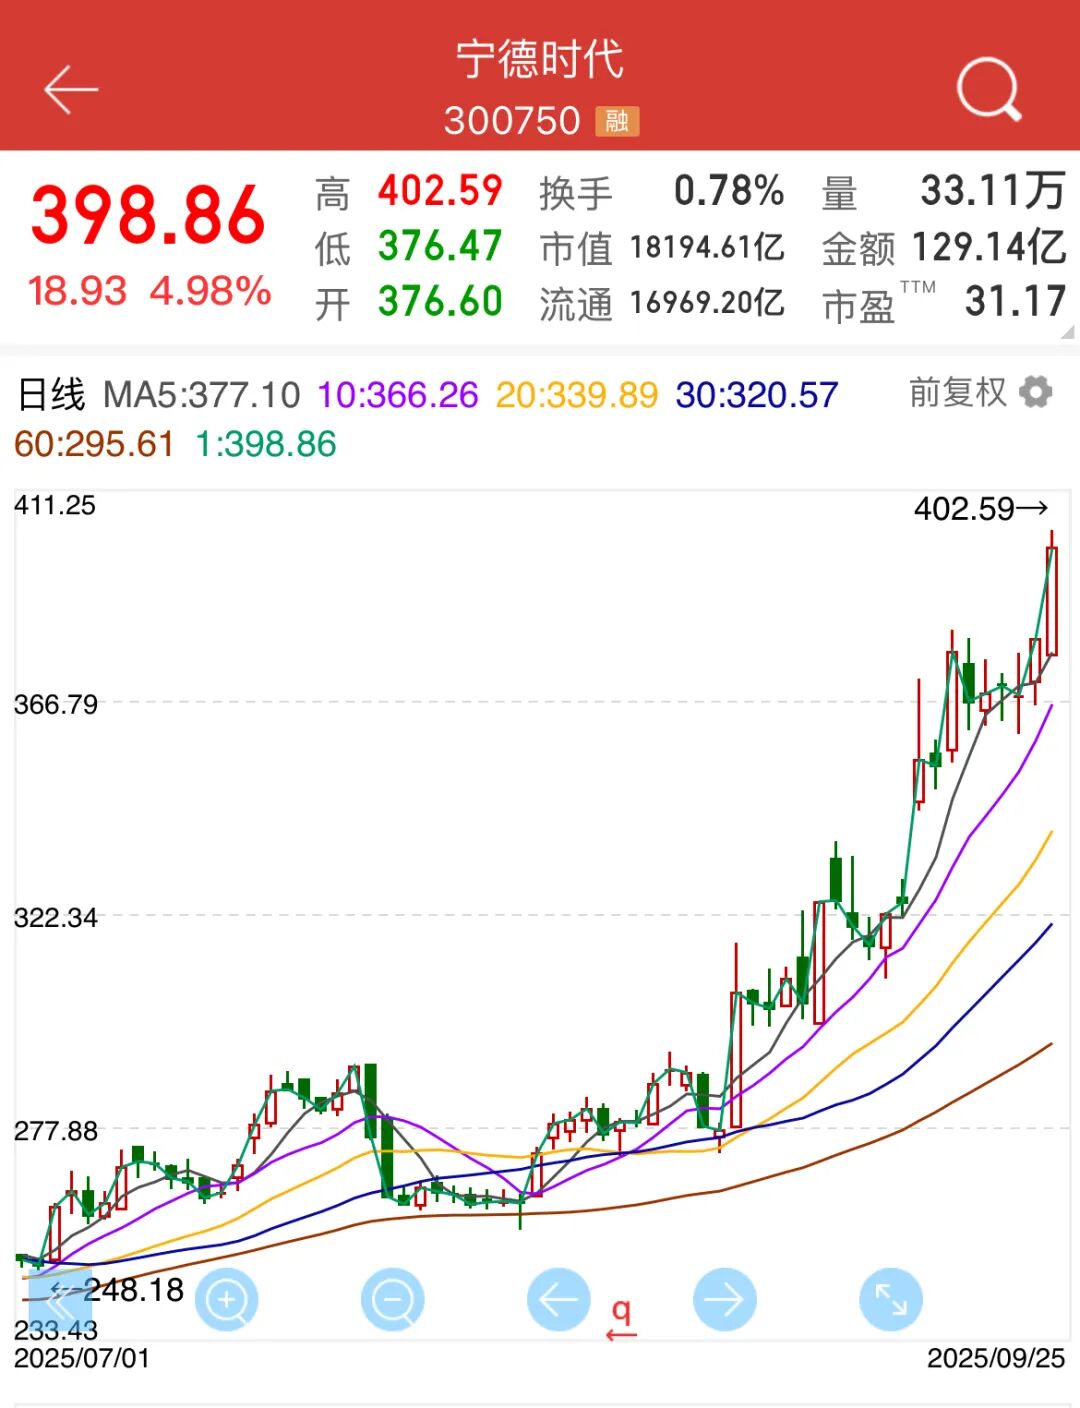Tap market cap 18194.61亿
Viewport: 1080px width, 1408px height.
pyautogui.click(x=707, y=247)
